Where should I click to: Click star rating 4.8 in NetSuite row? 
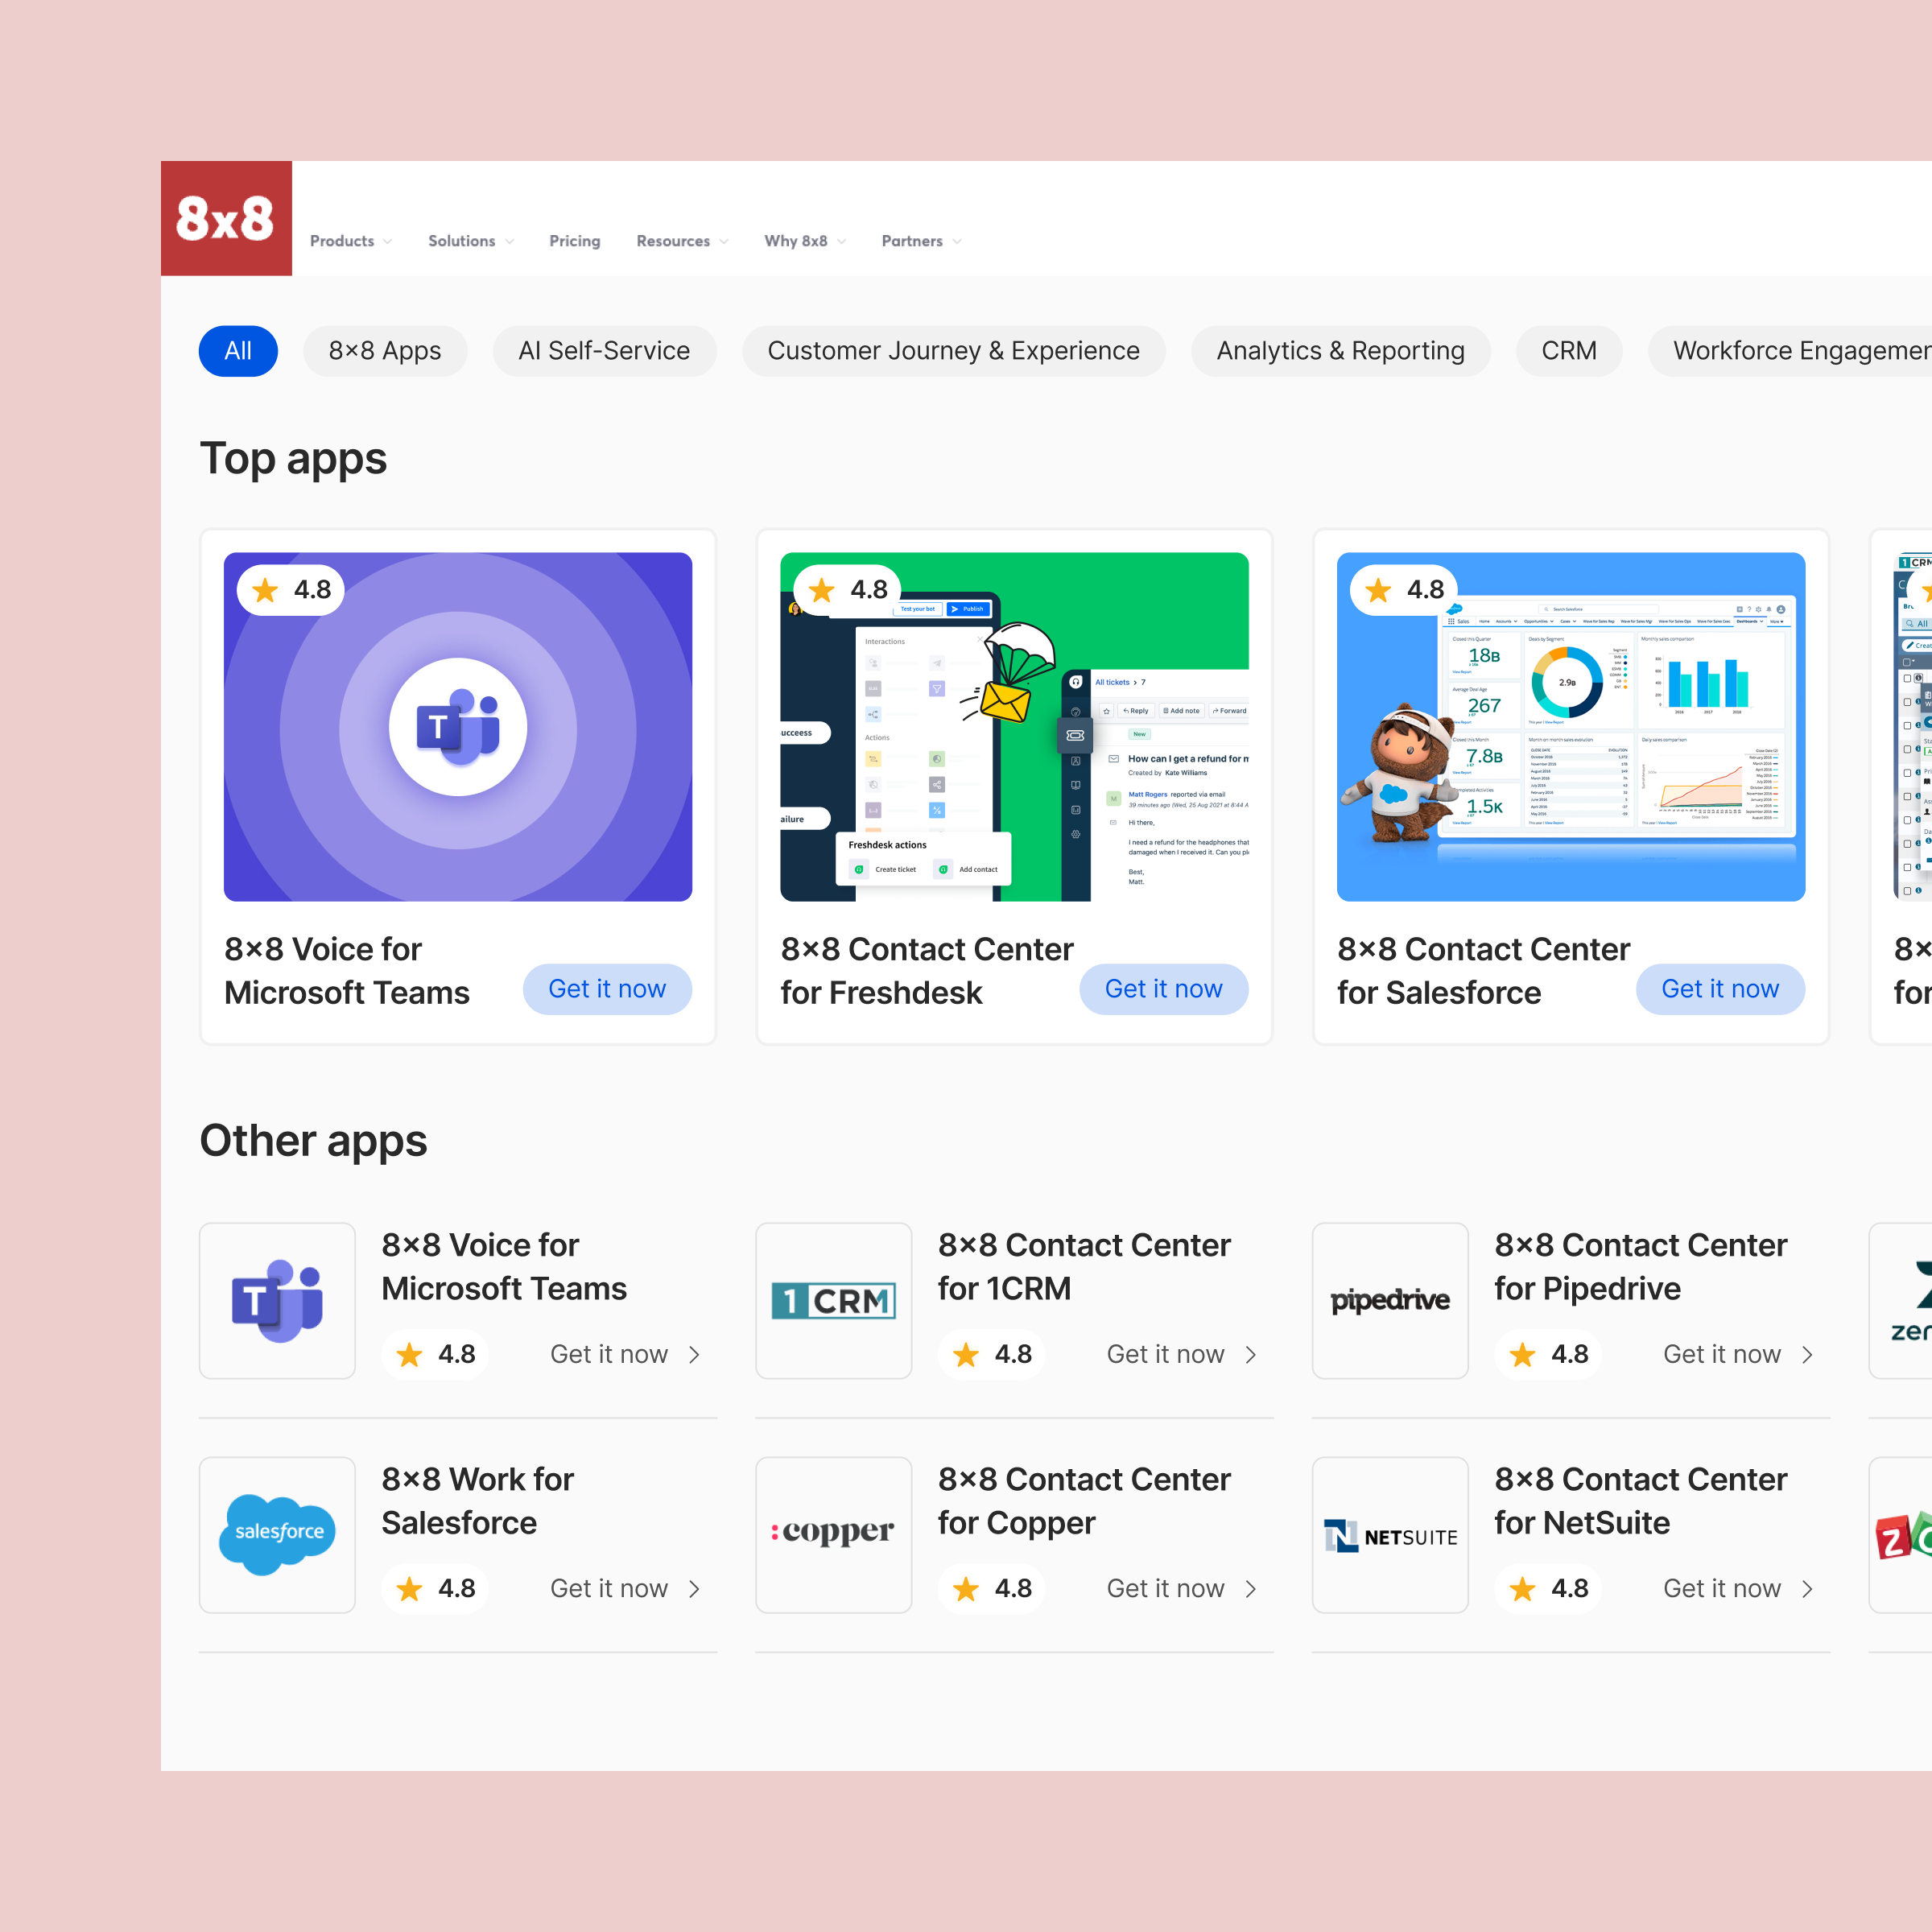pos(1548,1588)
